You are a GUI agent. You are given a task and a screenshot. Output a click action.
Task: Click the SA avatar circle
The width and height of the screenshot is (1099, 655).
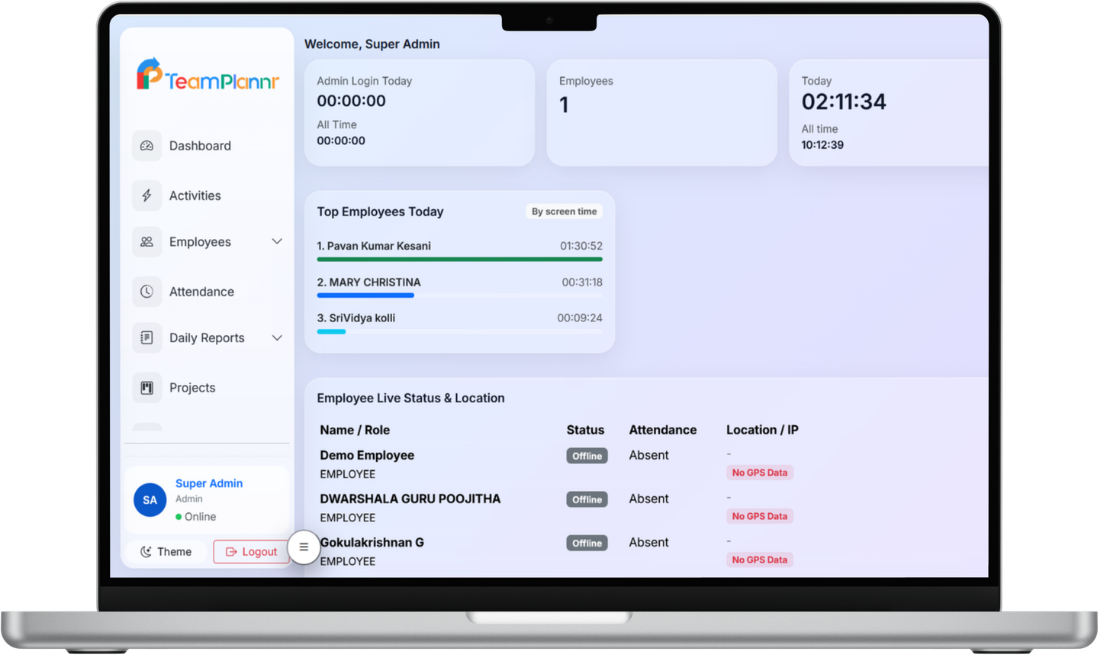[150, 500]
